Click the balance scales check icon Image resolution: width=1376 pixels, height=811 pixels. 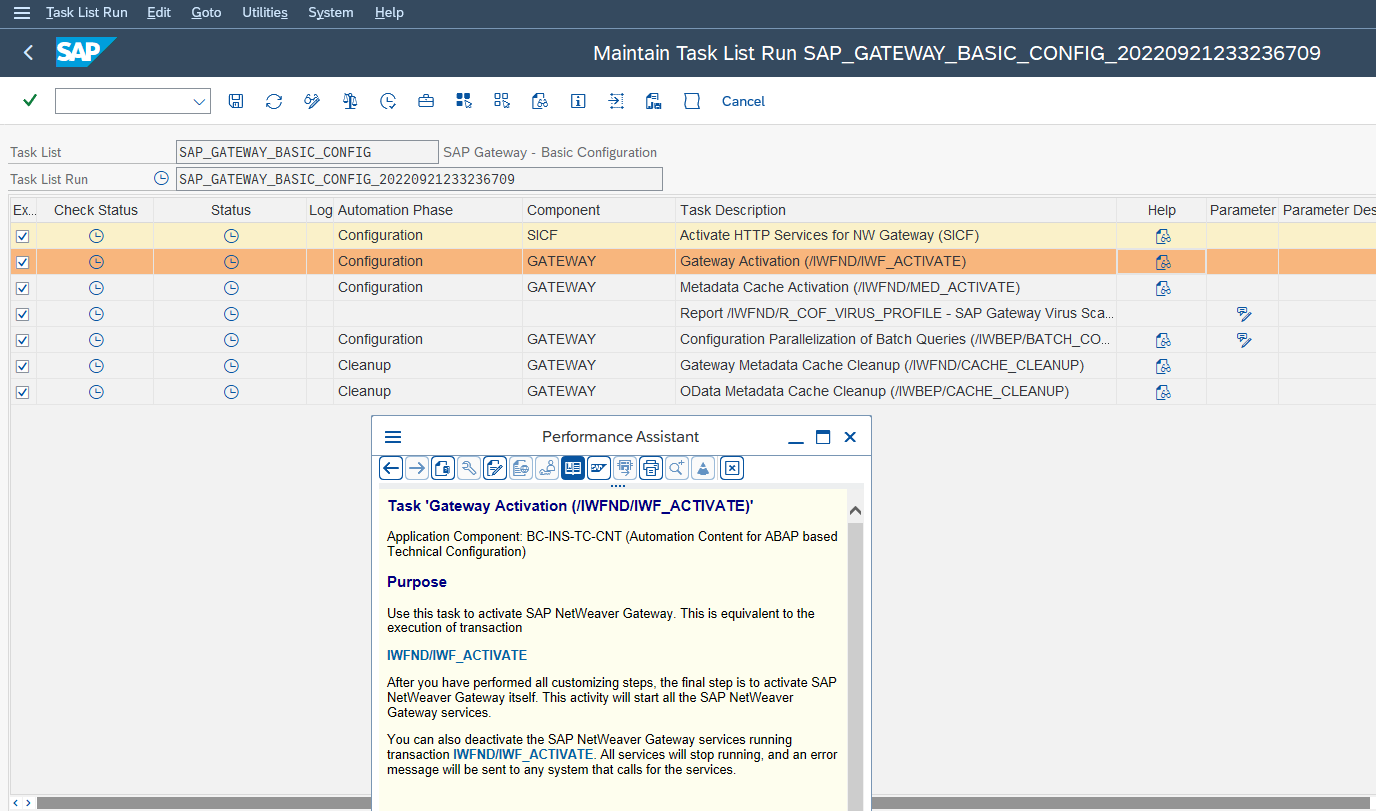tap(350, 101)
